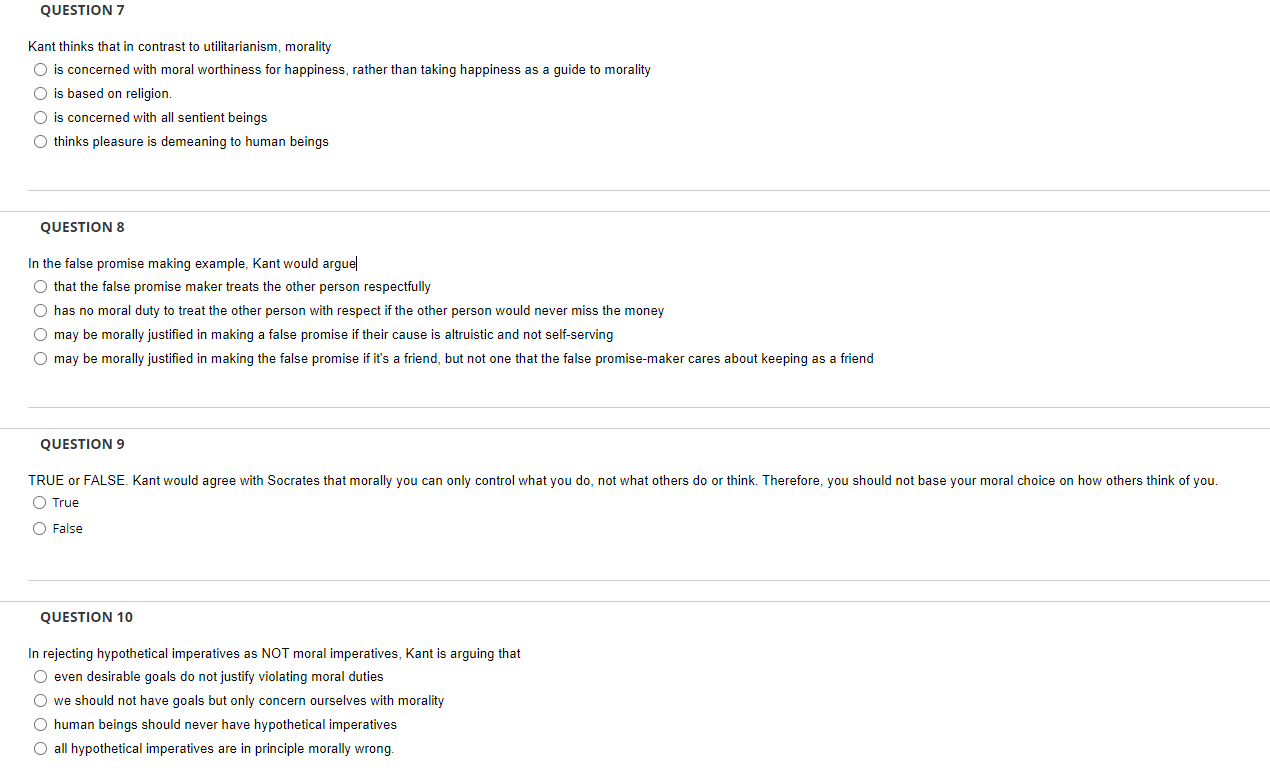The image size is (1270, 768).
Task: Click the QUESTION 8 heading
Action: point(82,227)
